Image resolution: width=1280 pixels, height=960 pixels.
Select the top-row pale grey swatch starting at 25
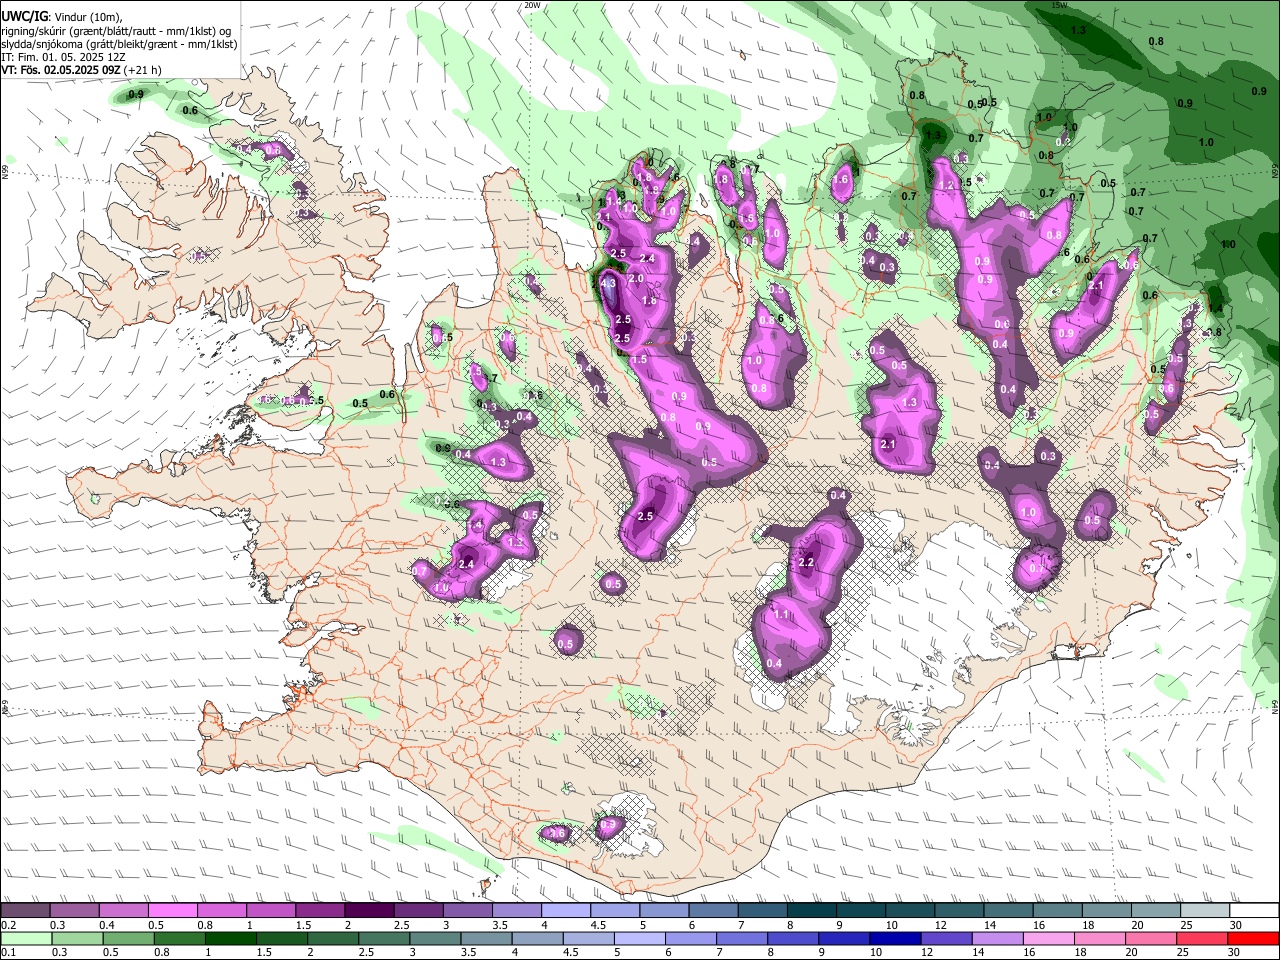(x=1205, y=911)
